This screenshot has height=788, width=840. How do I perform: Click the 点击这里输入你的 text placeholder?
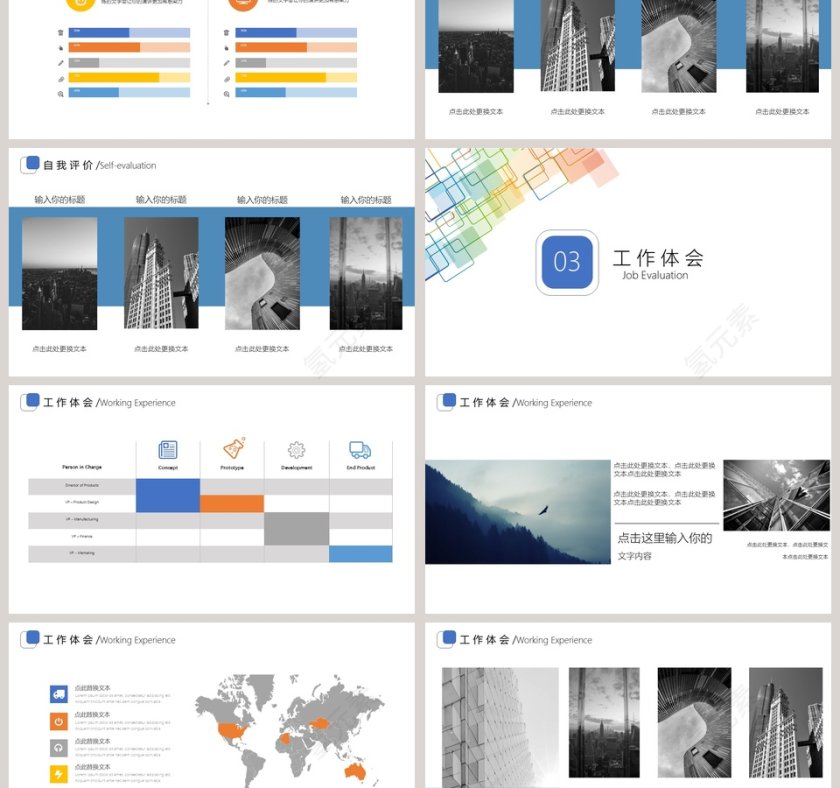pos(665,538)
